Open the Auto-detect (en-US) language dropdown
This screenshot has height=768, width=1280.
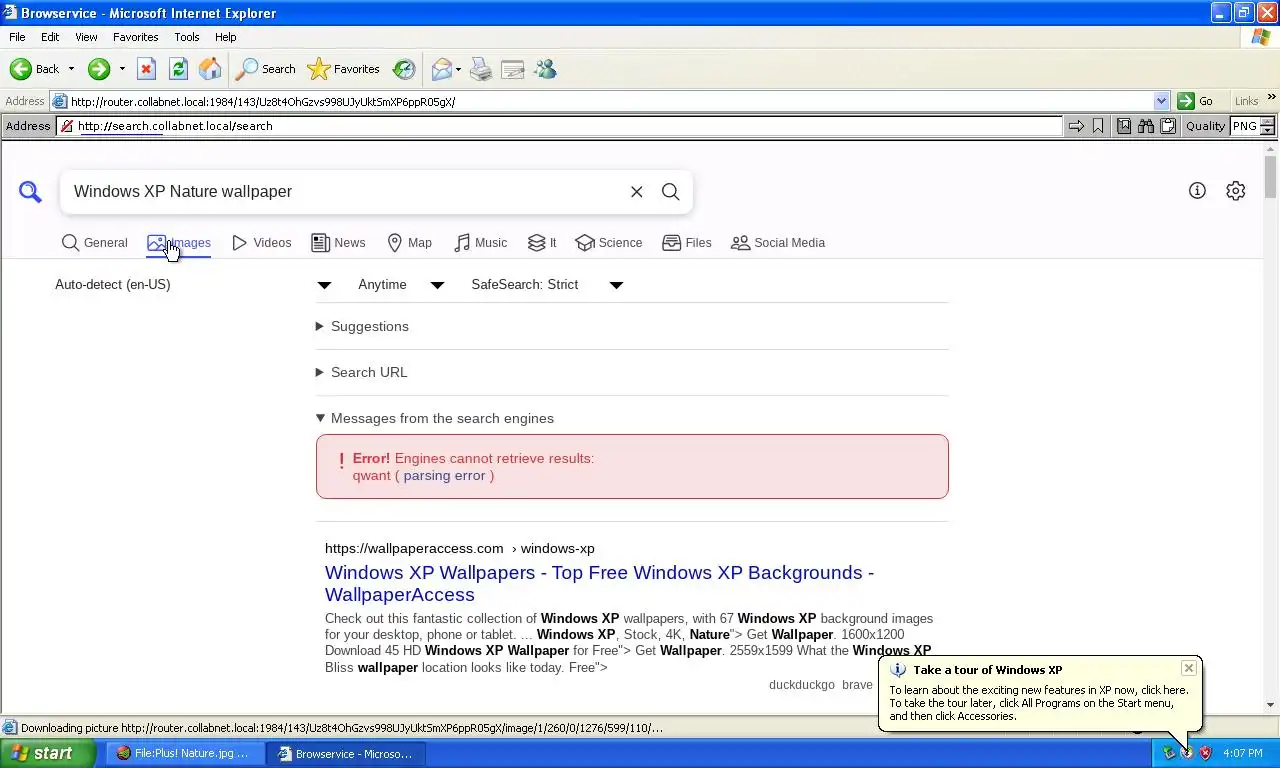195,285
